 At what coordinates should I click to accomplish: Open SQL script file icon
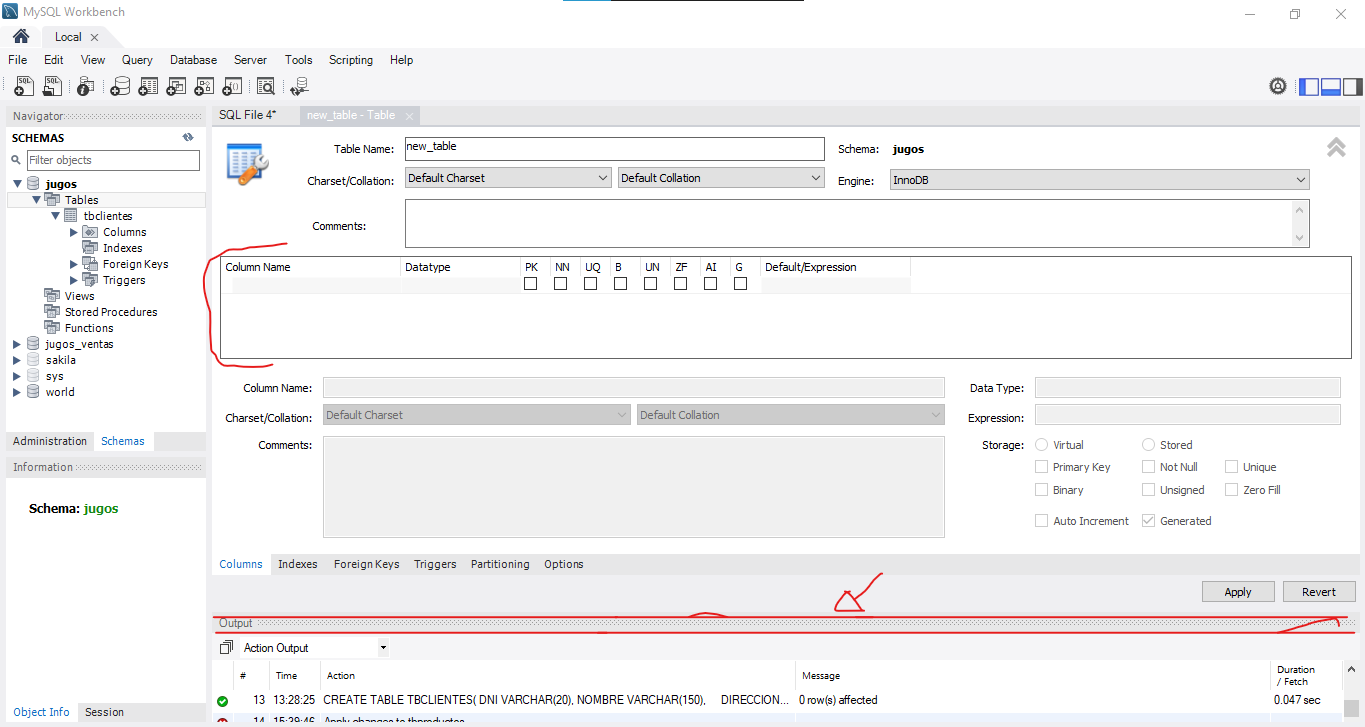(52, 86)
